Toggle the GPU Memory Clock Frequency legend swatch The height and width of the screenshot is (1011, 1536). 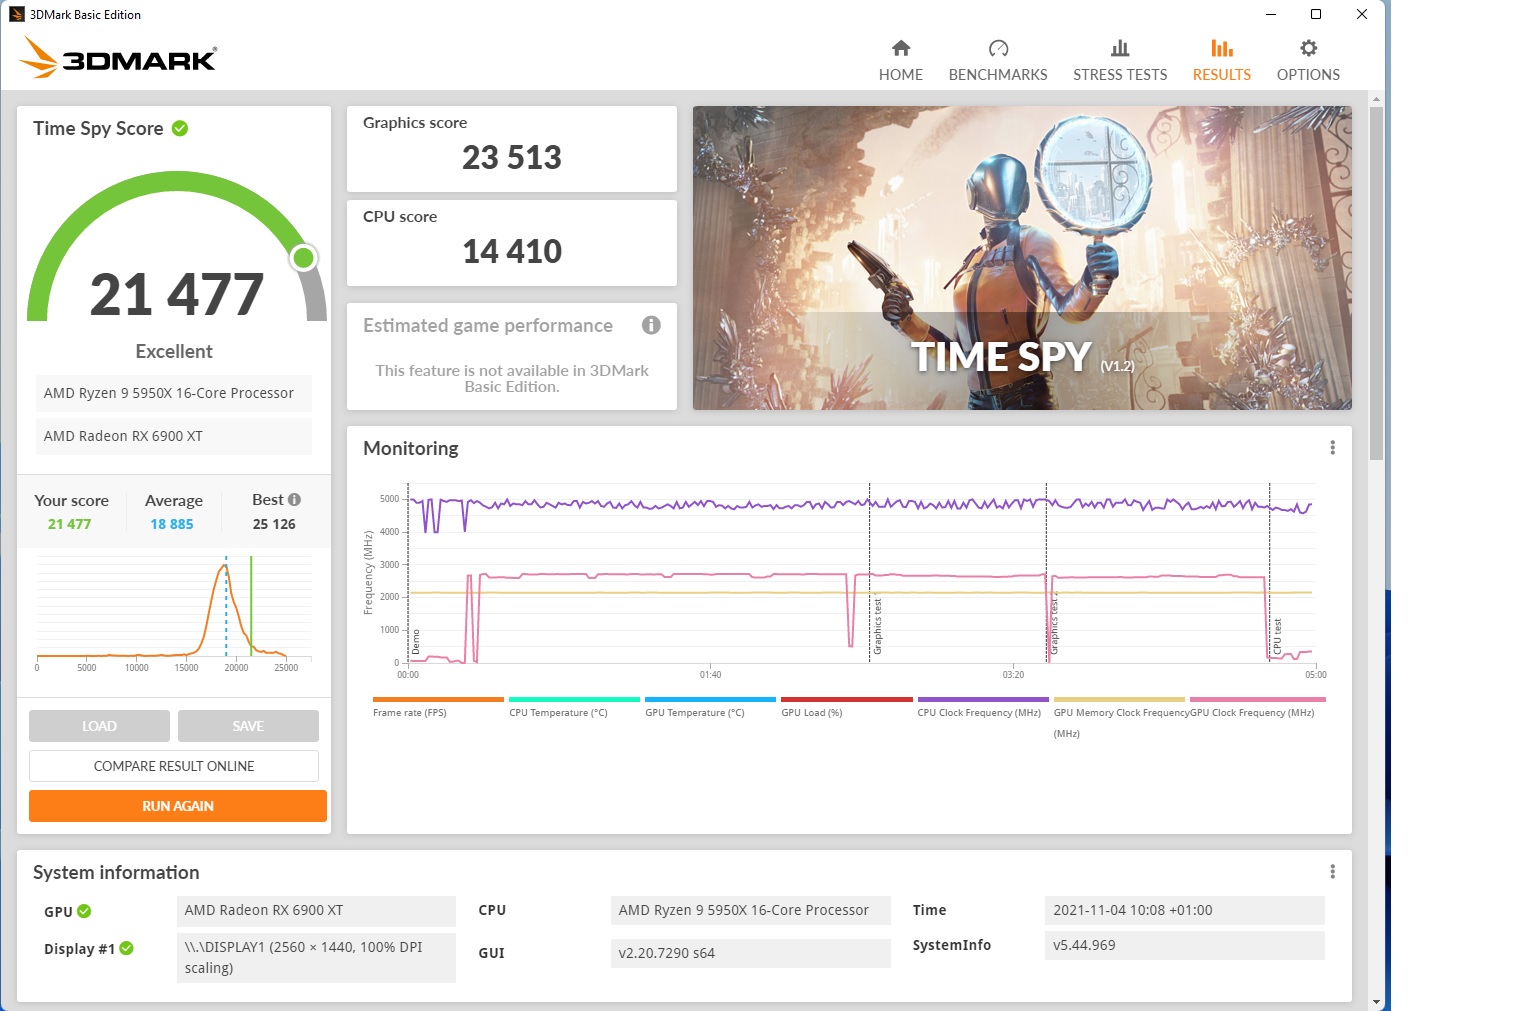tap(1119, 700)
